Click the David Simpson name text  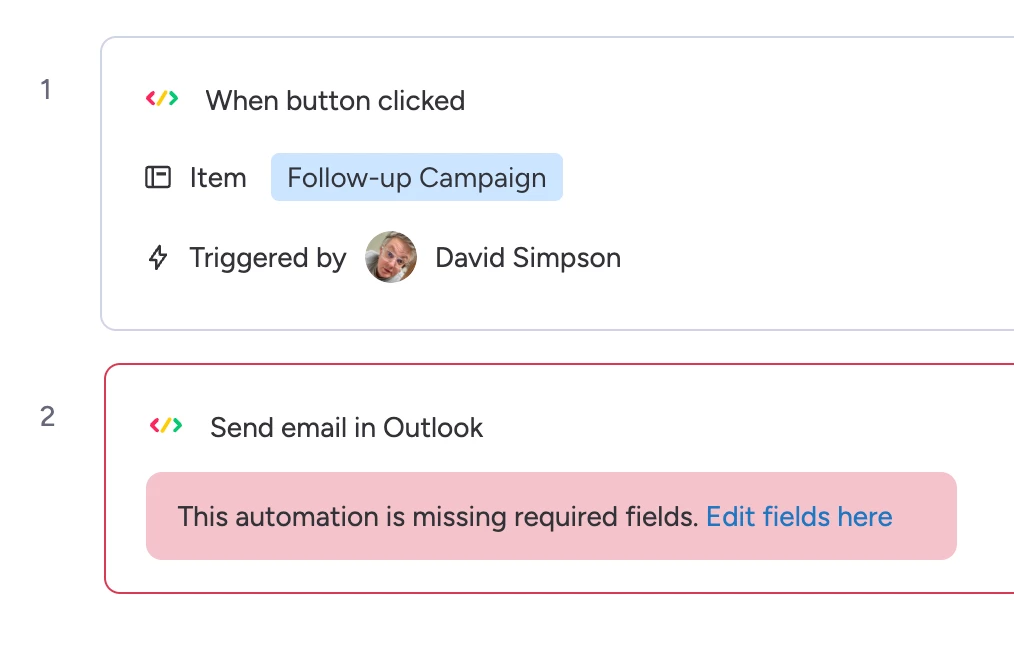(528, 258)
